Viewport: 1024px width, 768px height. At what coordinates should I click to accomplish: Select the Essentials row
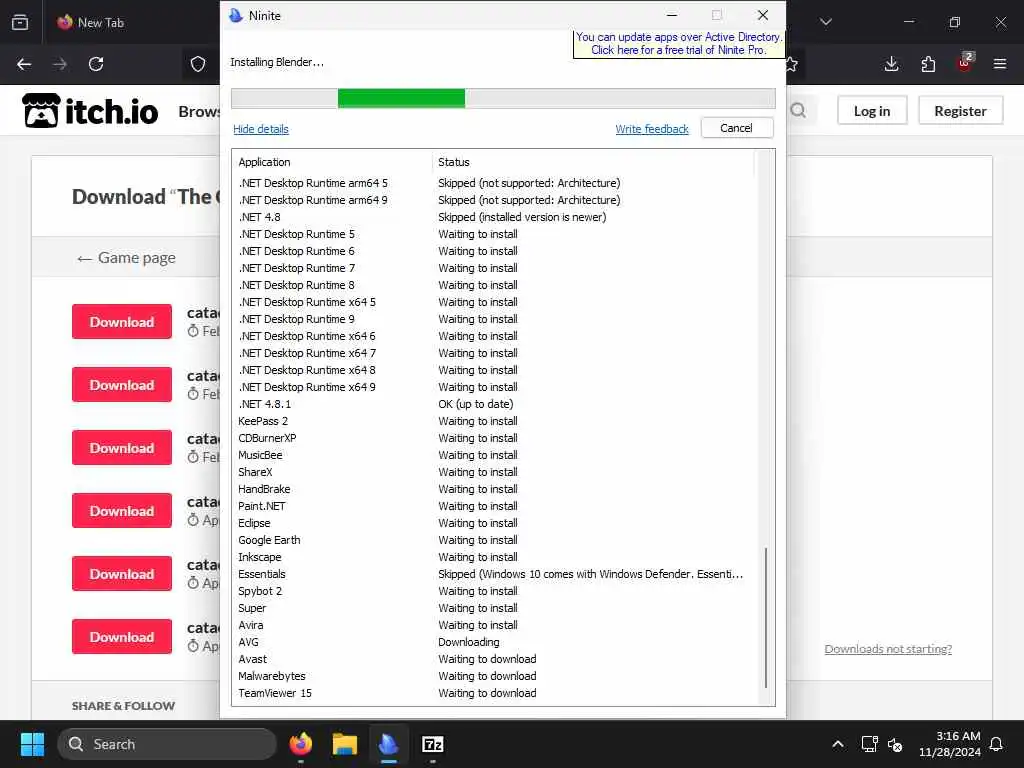(496, 574)
